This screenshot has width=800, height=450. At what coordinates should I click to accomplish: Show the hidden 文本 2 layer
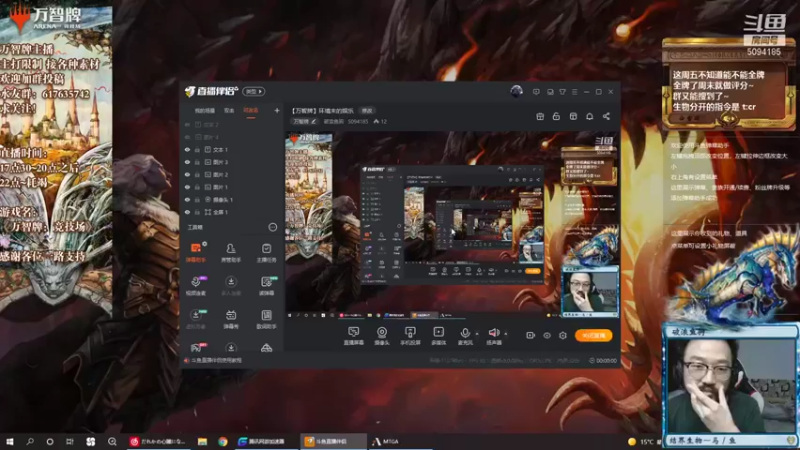(187, 124)
